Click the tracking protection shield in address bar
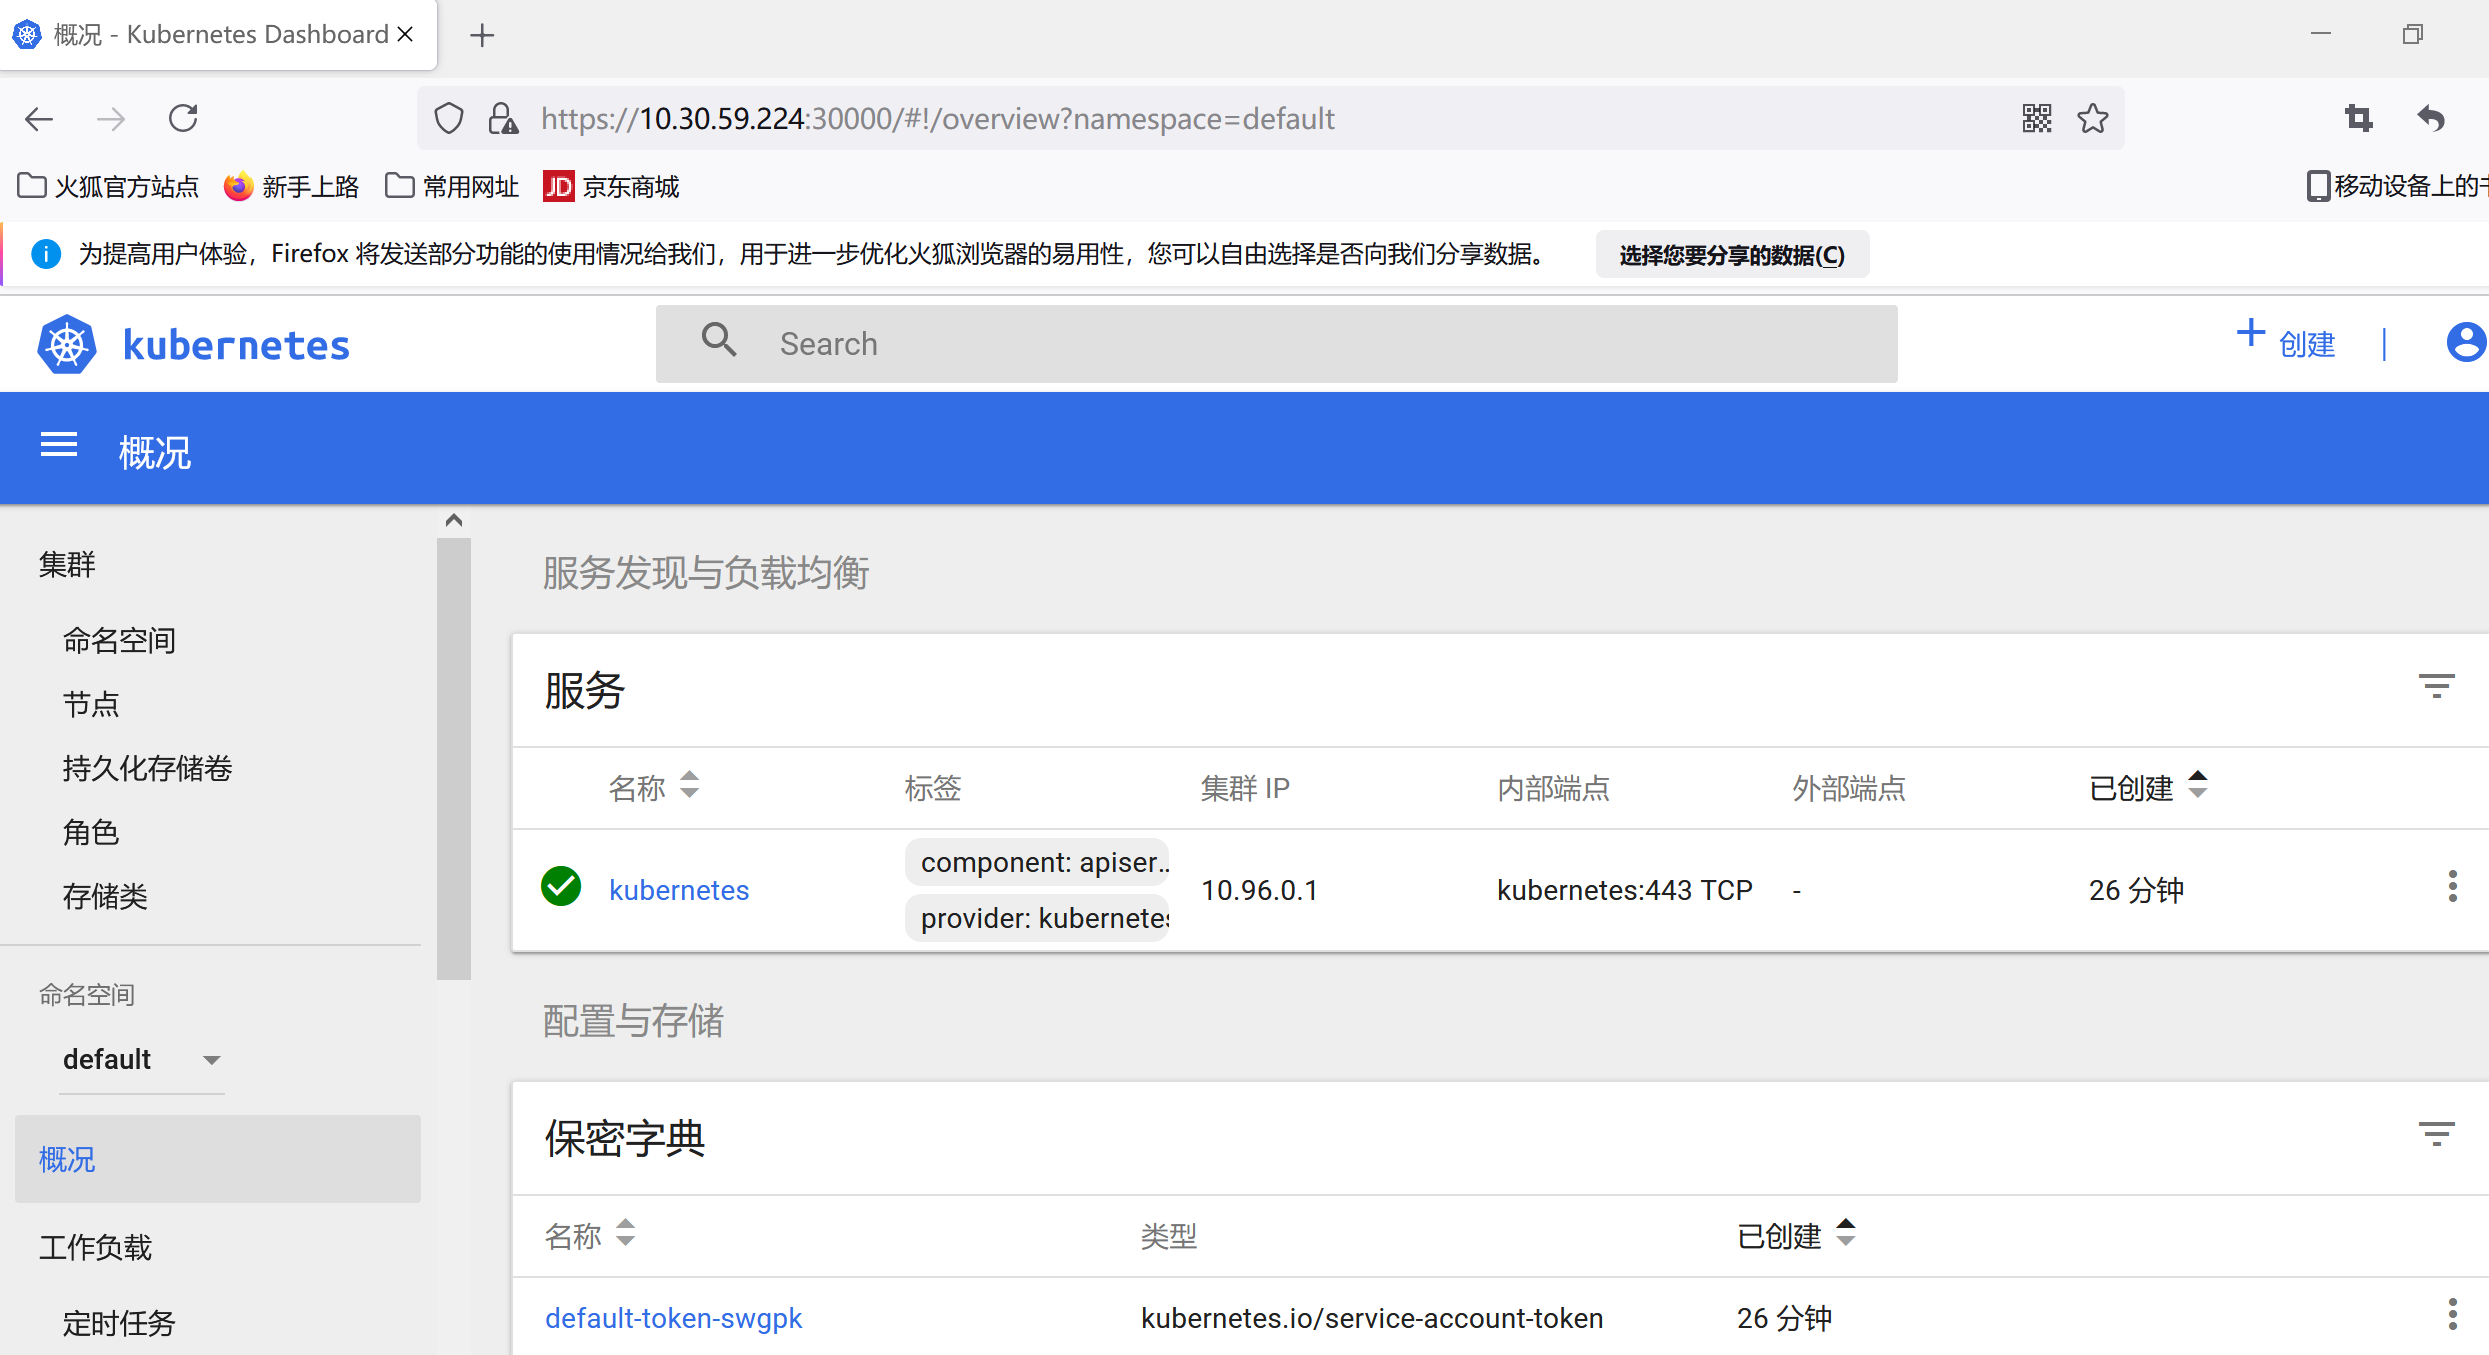The image size is (2489, 1355). pyautogui.click(x=447, y=118)
